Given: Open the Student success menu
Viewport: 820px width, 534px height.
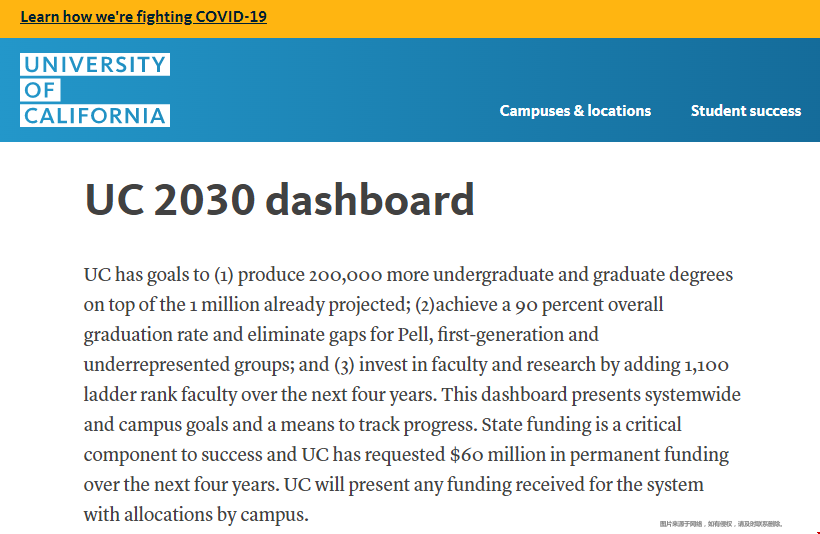Looking at the screenshot, I should click(746, 111).
